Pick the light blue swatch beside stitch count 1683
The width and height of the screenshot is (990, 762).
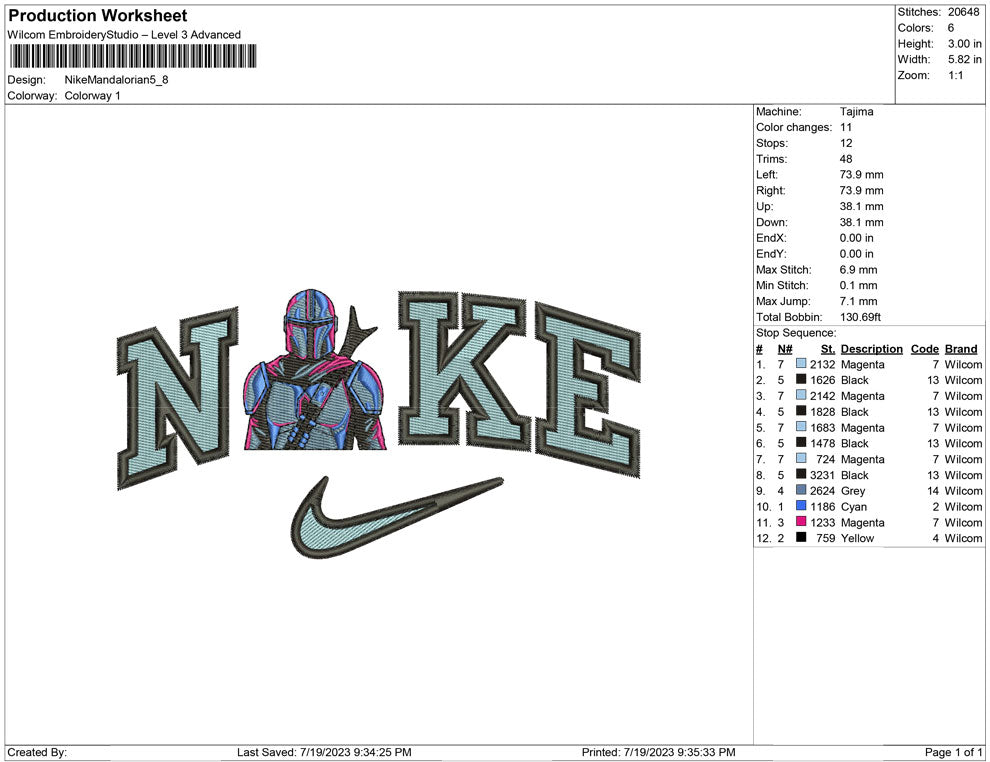(x=801, y=427)
